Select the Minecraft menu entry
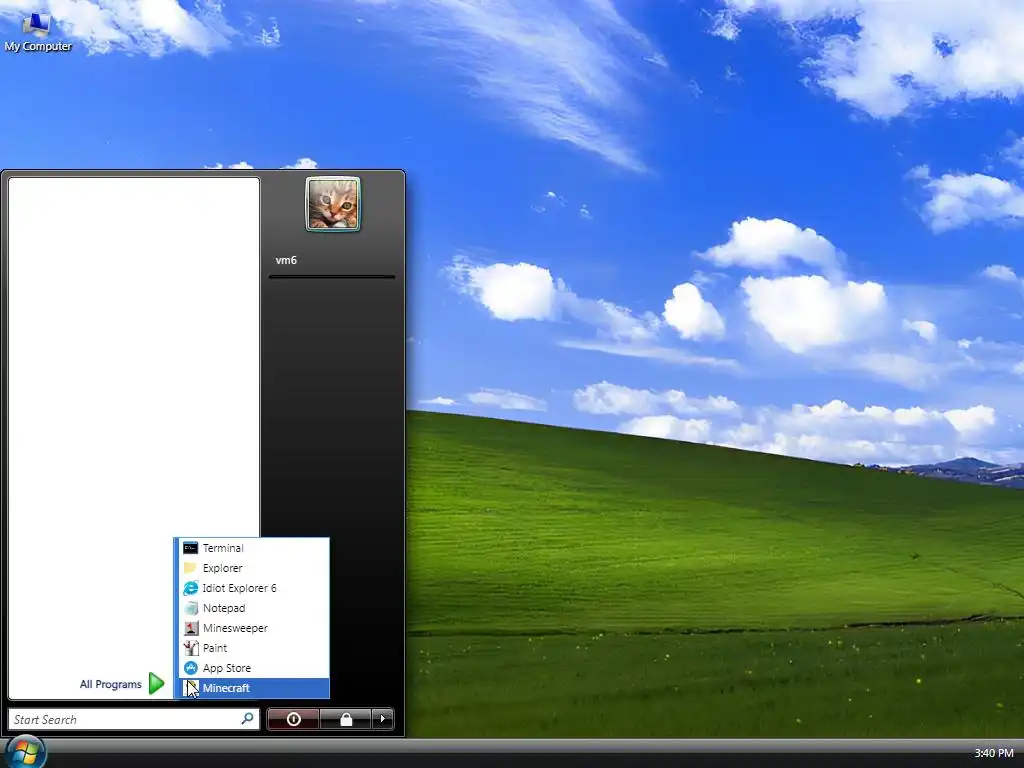This screenshot has width=1024, height=768. [x=254, y=688]
